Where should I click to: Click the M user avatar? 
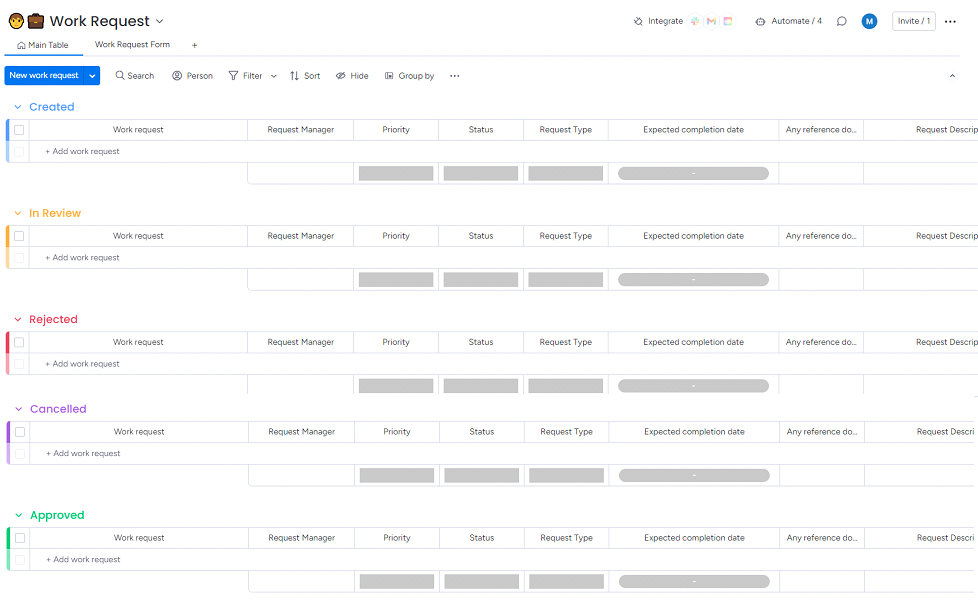[x=869, y=21]
